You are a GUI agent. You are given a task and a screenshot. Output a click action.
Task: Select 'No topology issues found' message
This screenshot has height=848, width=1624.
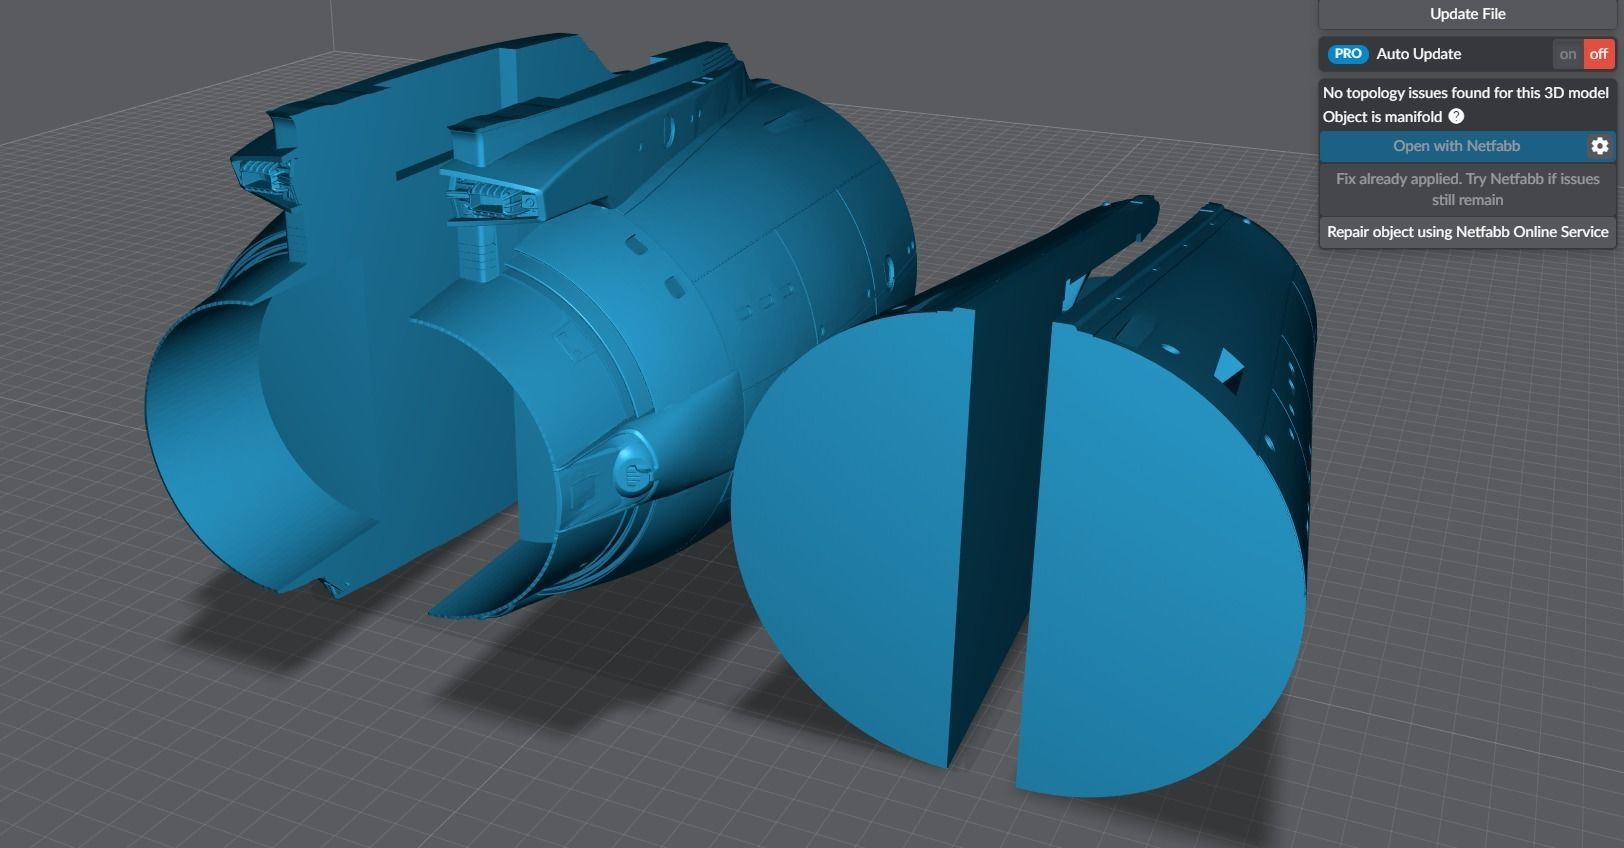(1466, 92)
